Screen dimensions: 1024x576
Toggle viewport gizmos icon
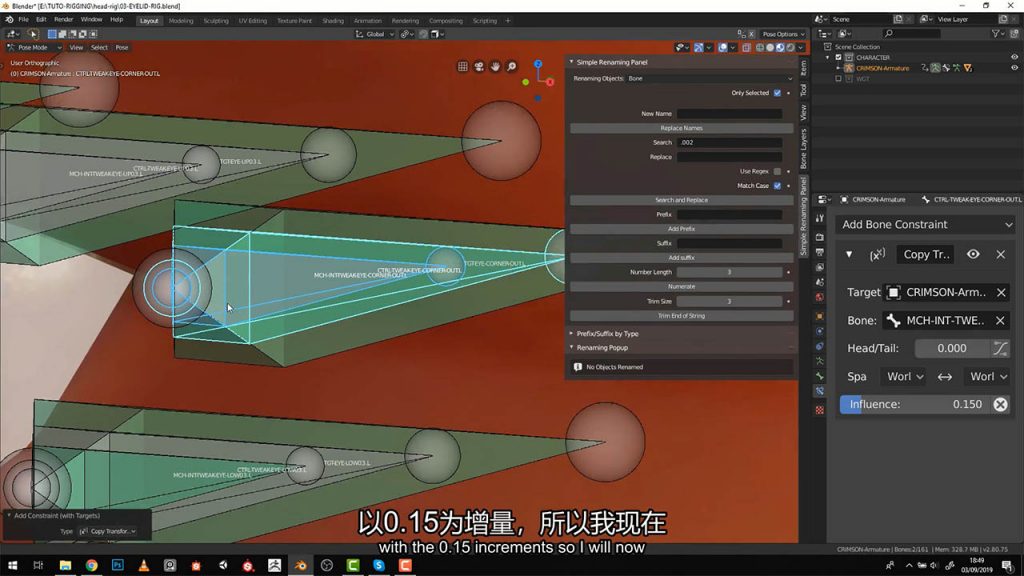699,48
